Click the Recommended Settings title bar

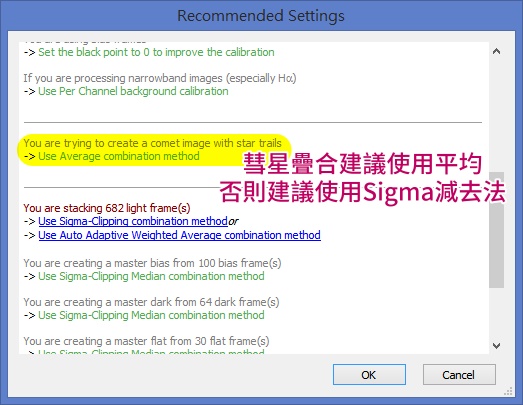[x=261, y=15]
